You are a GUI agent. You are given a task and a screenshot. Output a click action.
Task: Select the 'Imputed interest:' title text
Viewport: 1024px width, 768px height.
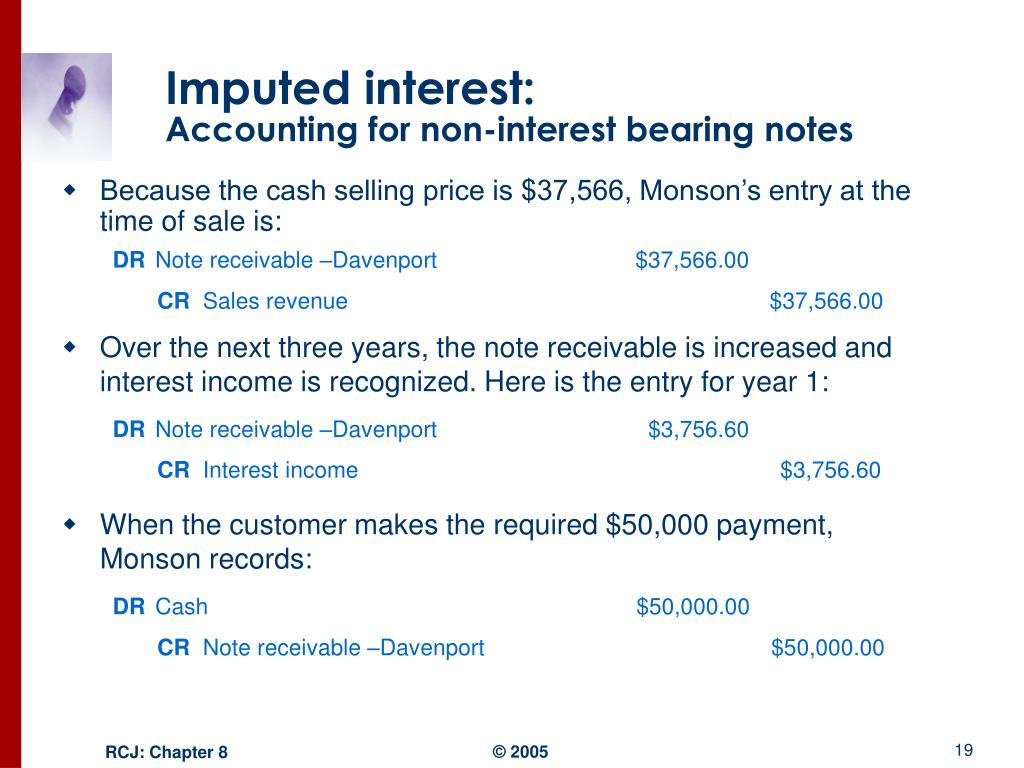tap(350, 88)
